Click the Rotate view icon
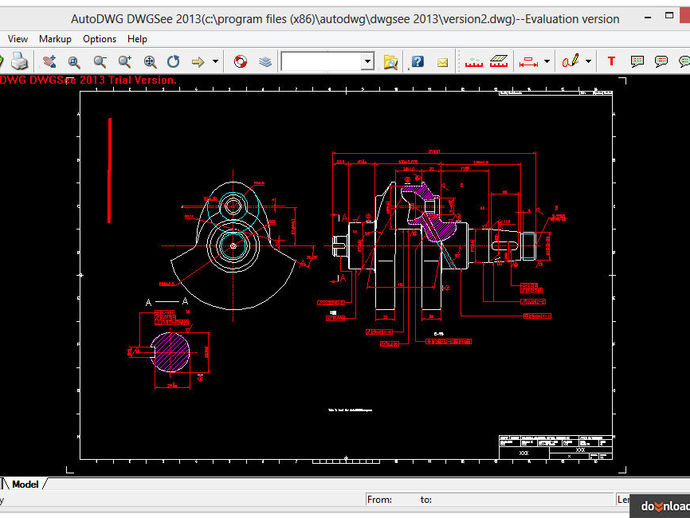 pos(173,62)
